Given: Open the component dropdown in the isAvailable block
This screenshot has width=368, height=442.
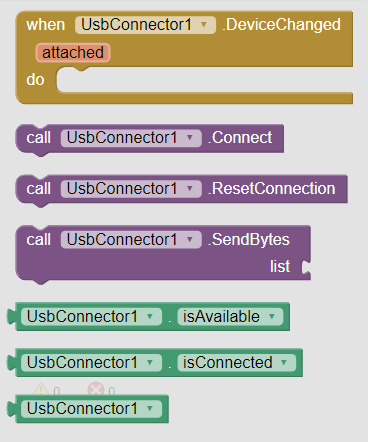Looking at the screenshot, I should [x=91, y=316].
